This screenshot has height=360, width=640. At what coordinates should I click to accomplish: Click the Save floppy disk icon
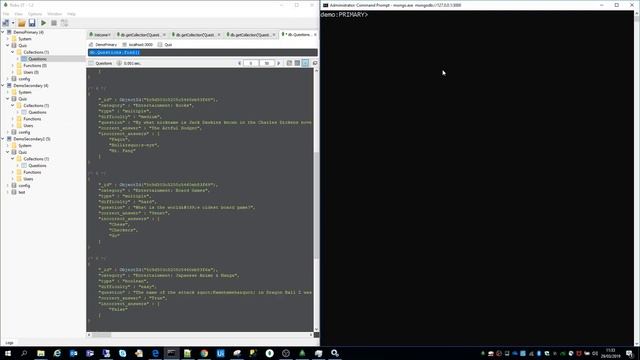32,23
